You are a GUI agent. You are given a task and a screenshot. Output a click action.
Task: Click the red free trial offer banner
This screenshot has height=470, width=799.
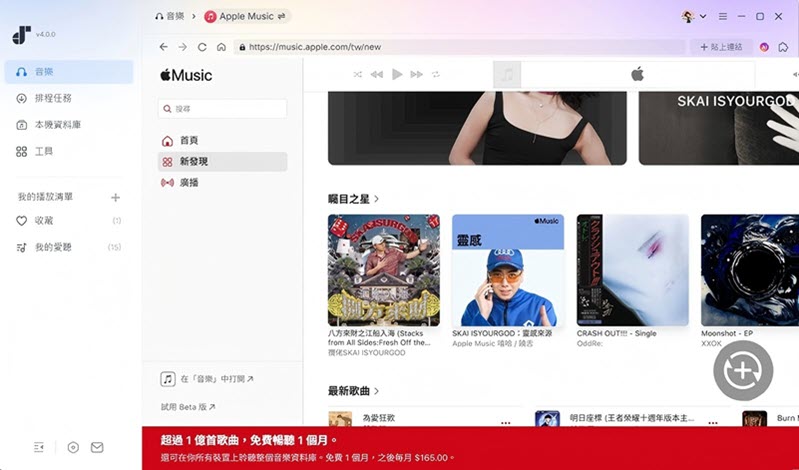point(470,448)
